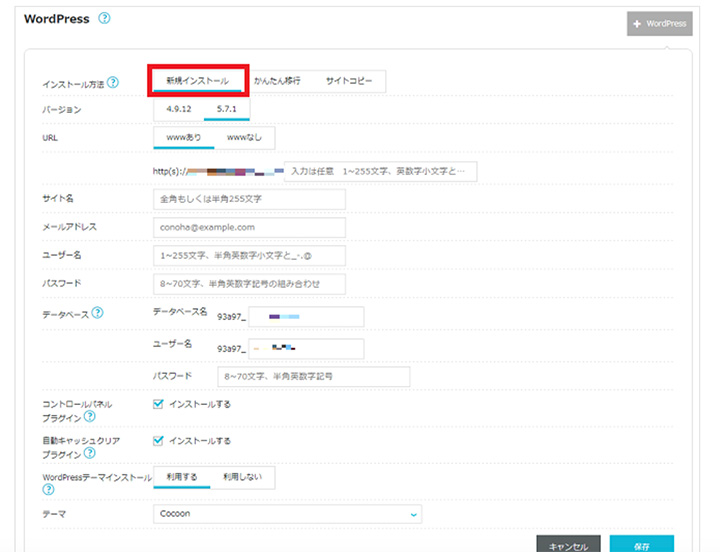The height and width of the screenshot is (552, 720).
Task: Click the ユーザー名 field below メールアドレス
Action: tap(249, 256)
